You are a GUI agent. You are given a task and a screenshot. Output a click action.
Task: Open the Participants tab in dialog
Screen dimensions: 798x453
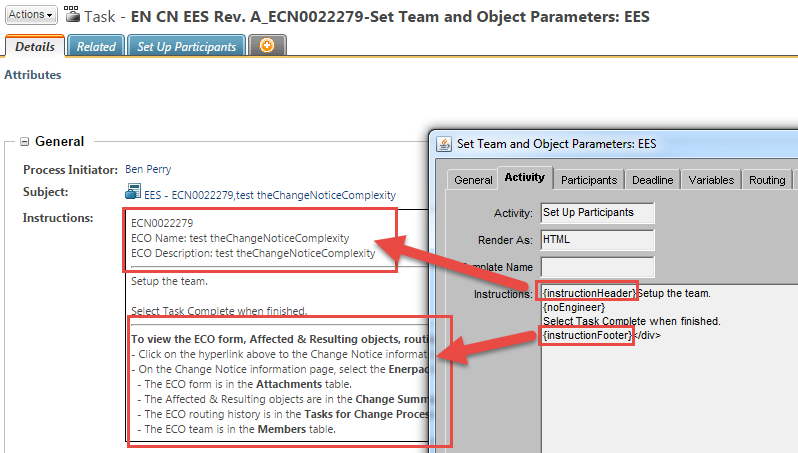click(x=589, y=180)
